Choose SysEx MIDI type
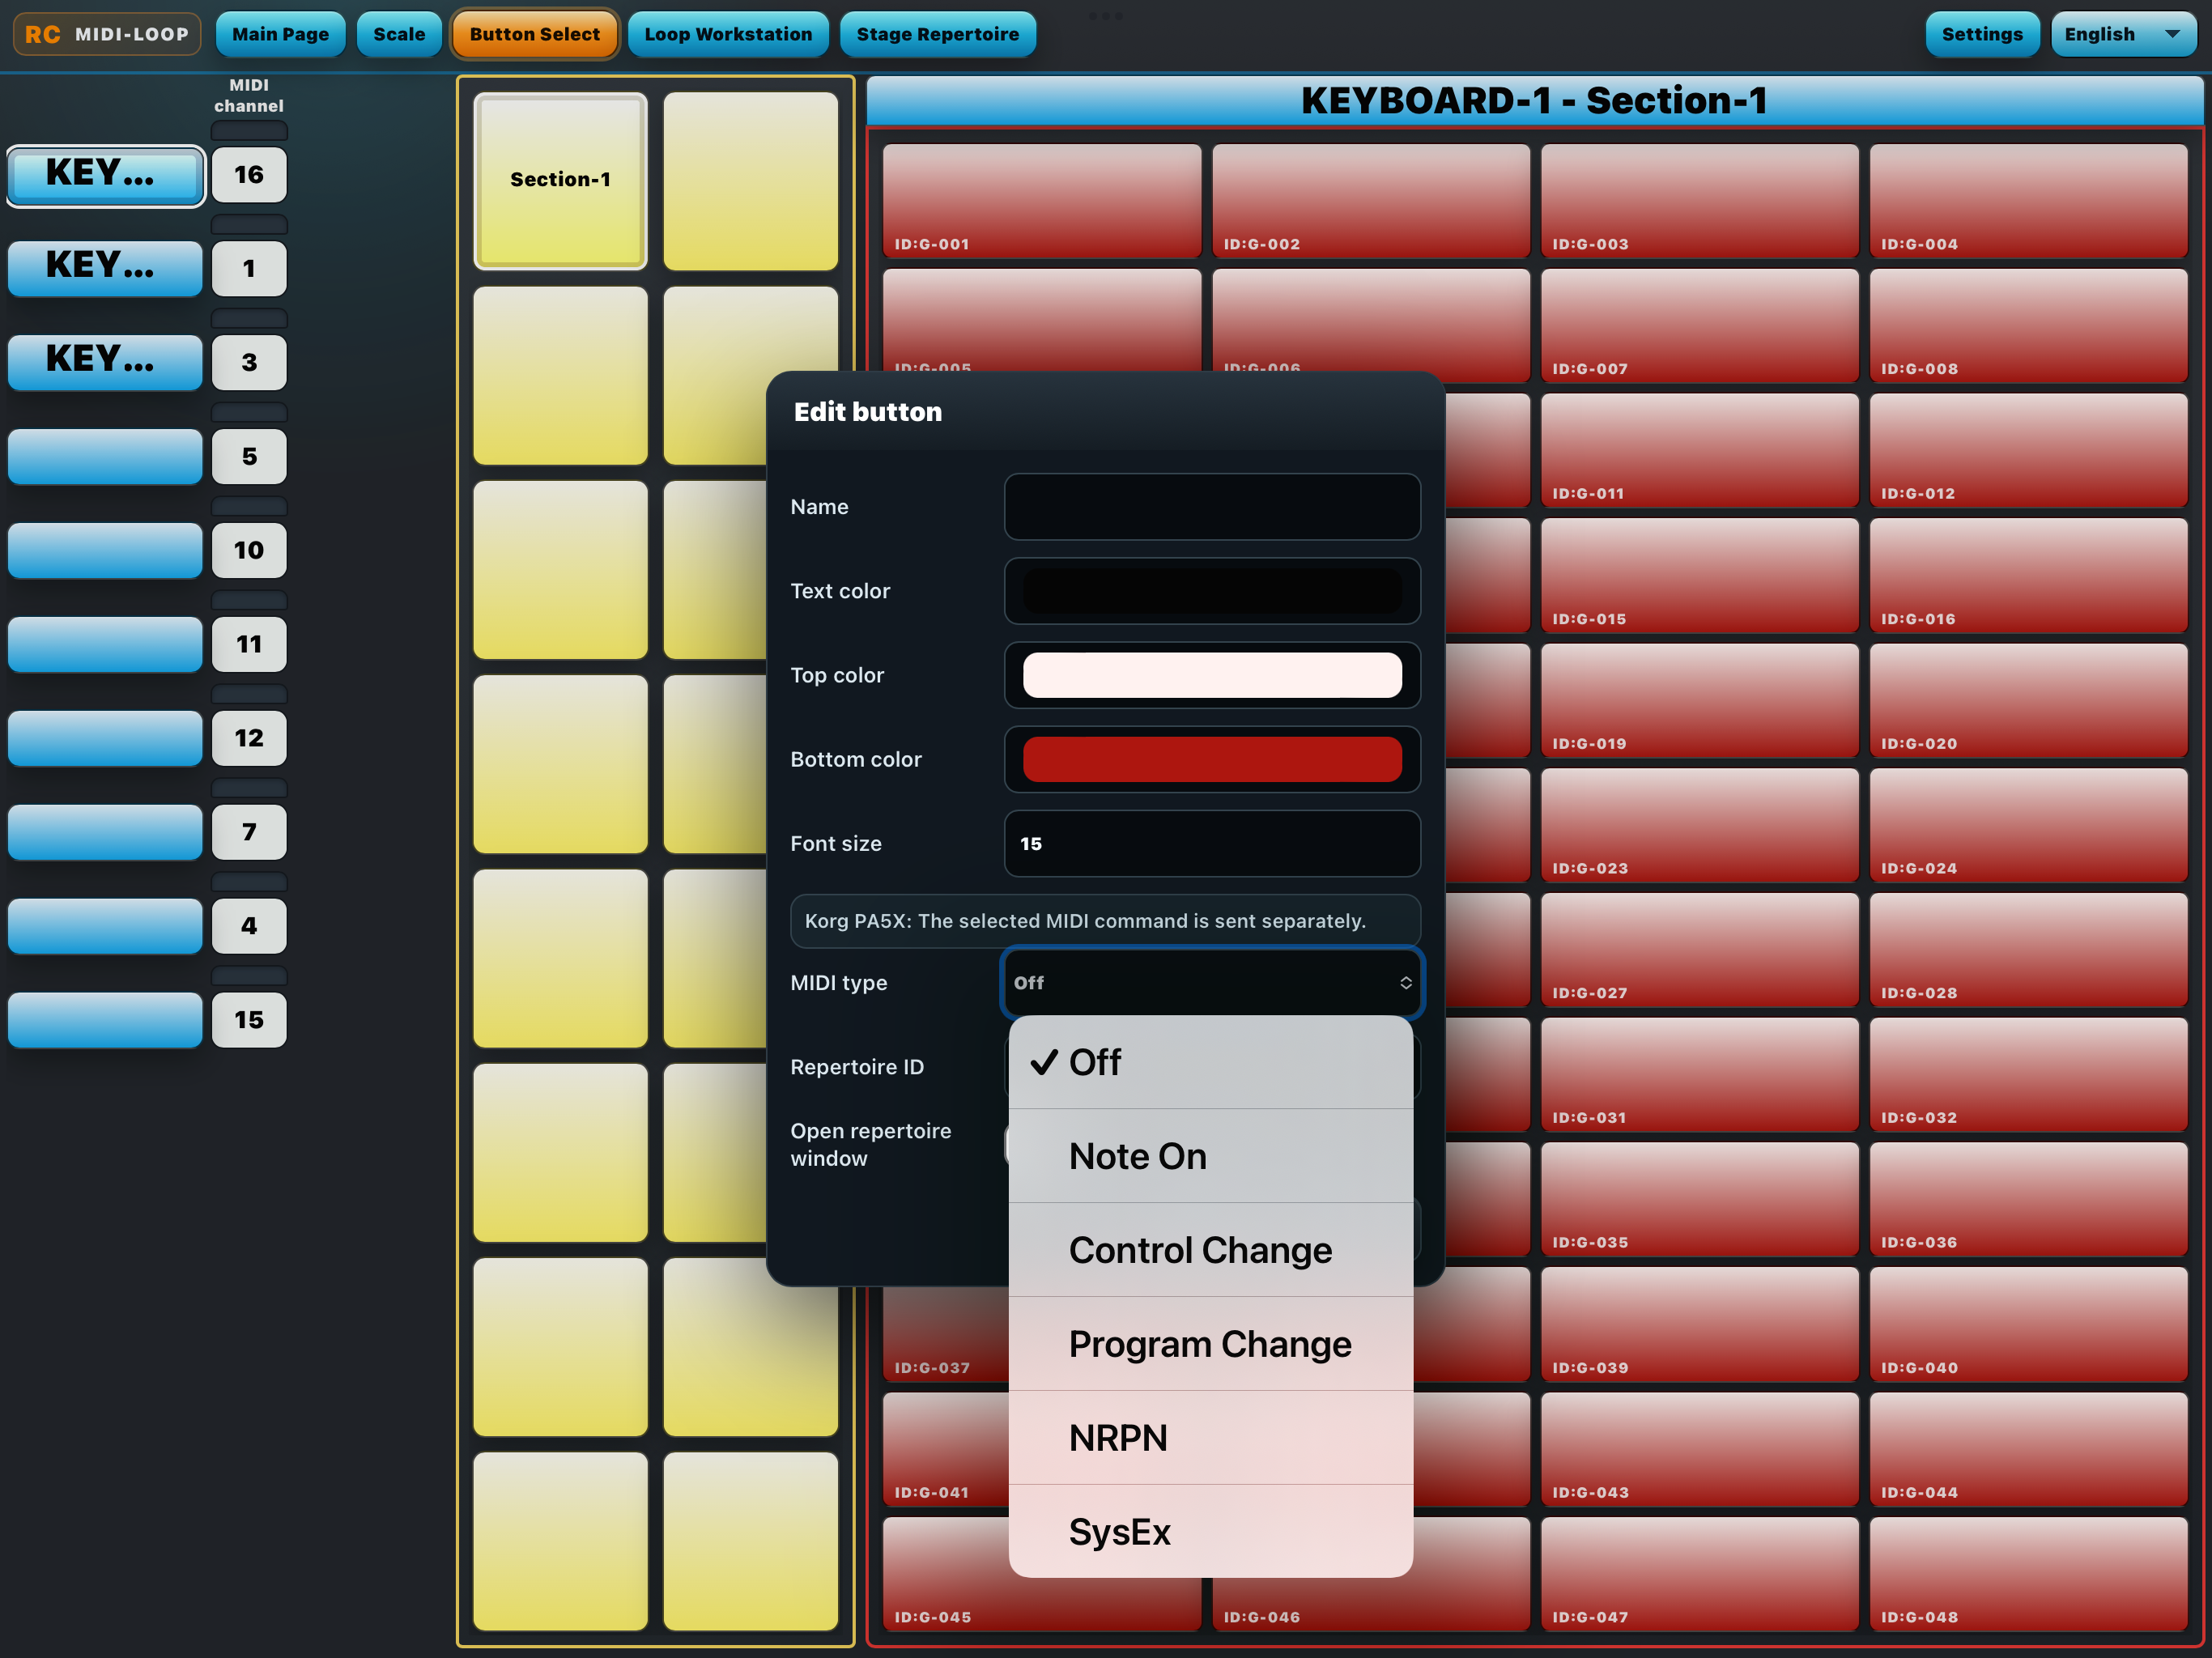This screenshot has width=2212, height=1658. [x=1211, y=1531]
